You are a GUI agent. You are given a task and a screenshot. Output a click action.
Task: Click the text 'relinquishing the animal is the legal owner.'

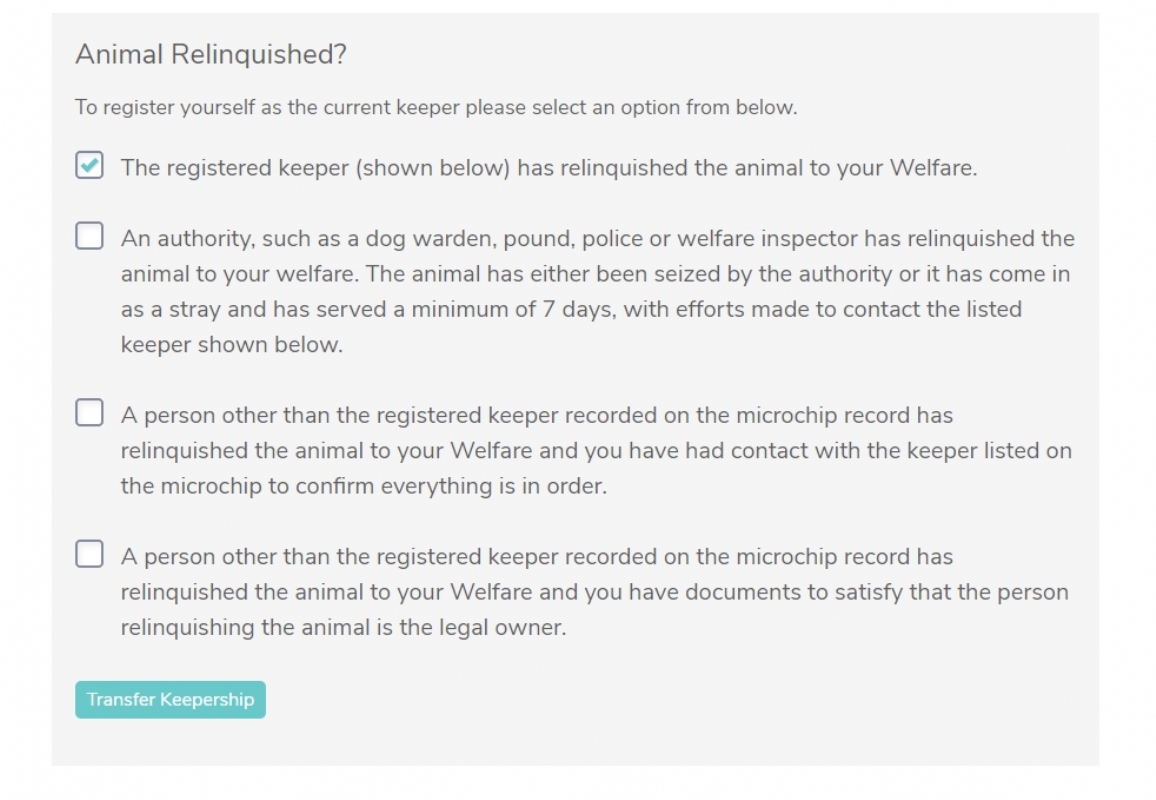[343, 628]
